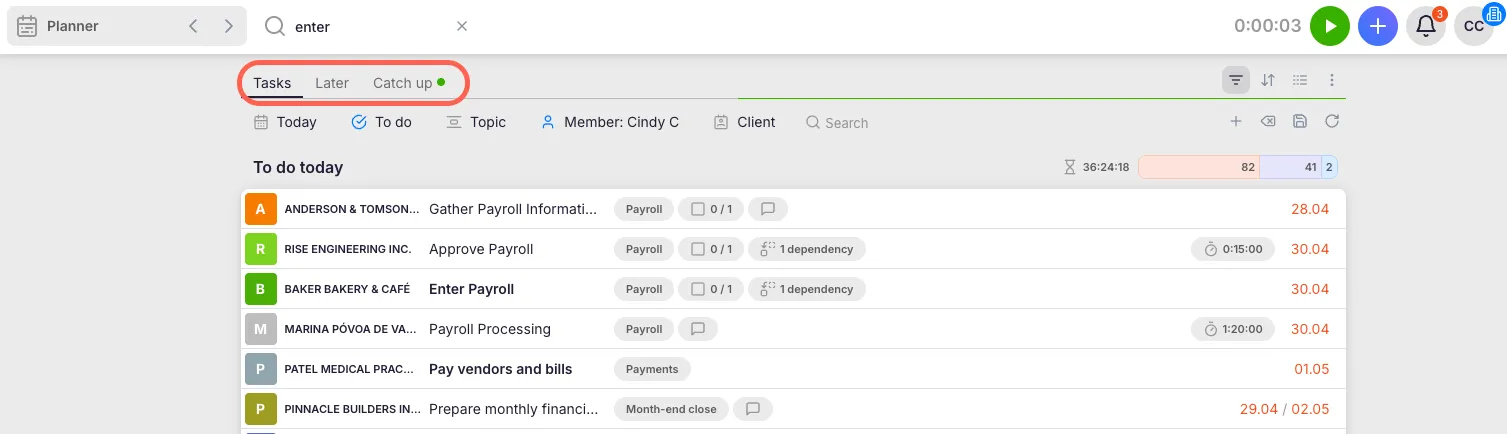Refresh the task list
This screenshot has height=434, width=1507.
(x=1332, y=122)
